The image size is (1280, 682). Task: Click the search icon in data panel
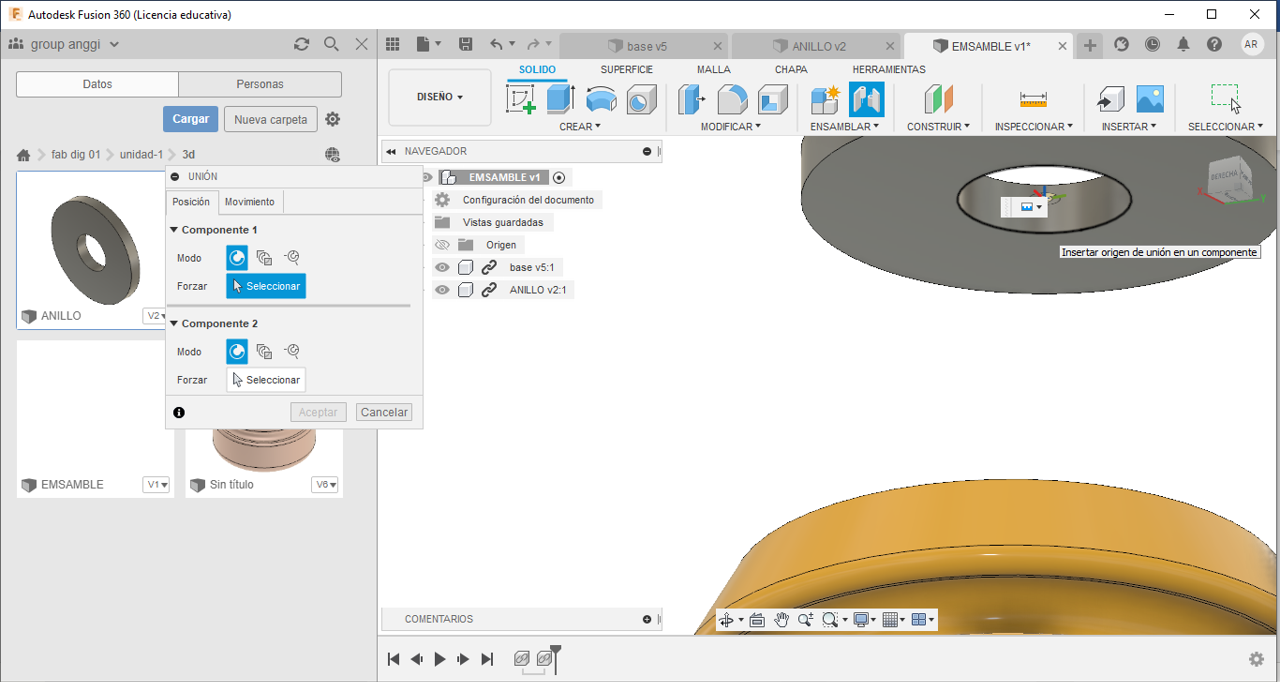(332, 44)
